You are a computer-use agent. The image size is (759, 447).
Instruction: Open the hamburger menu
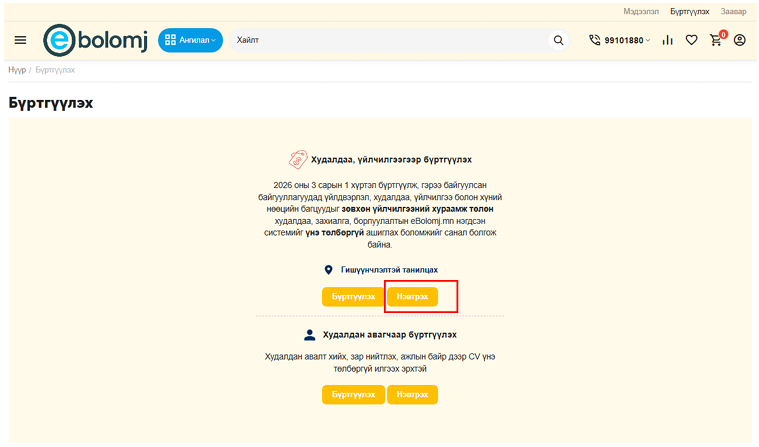click(x=21, y=40)
